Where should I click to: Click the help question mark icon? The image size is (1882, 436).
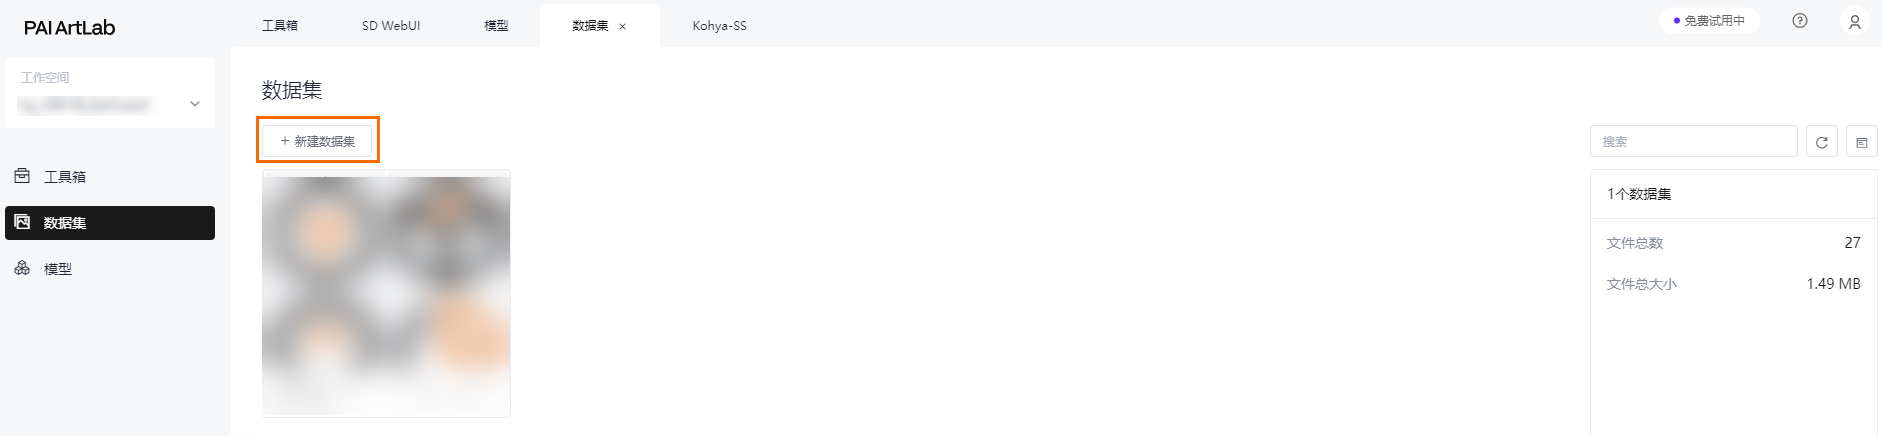point(1800,21)
